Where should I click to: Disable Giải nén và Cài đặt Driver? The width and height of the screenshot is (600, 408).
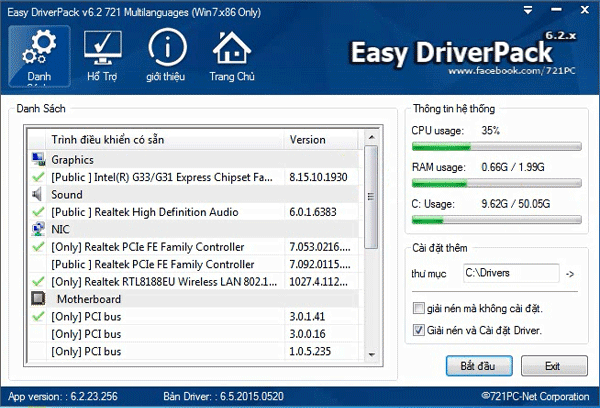pyautogui.click(x=419, y=330)
